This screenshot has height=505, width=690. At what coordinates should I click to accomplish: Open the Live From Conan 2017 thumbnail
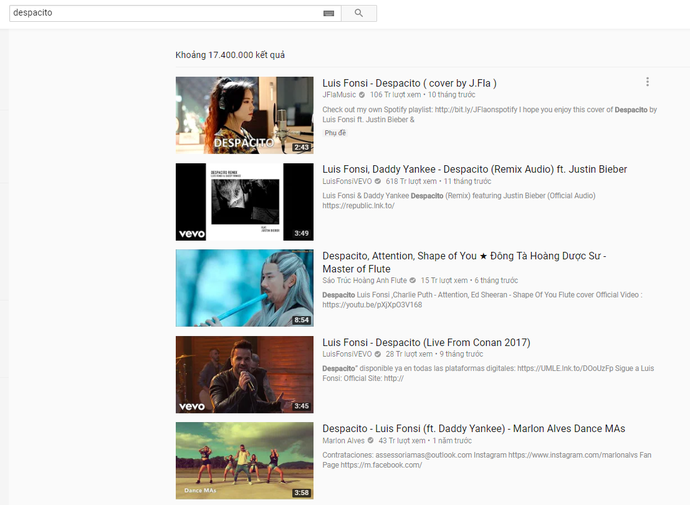click(245, 375)
